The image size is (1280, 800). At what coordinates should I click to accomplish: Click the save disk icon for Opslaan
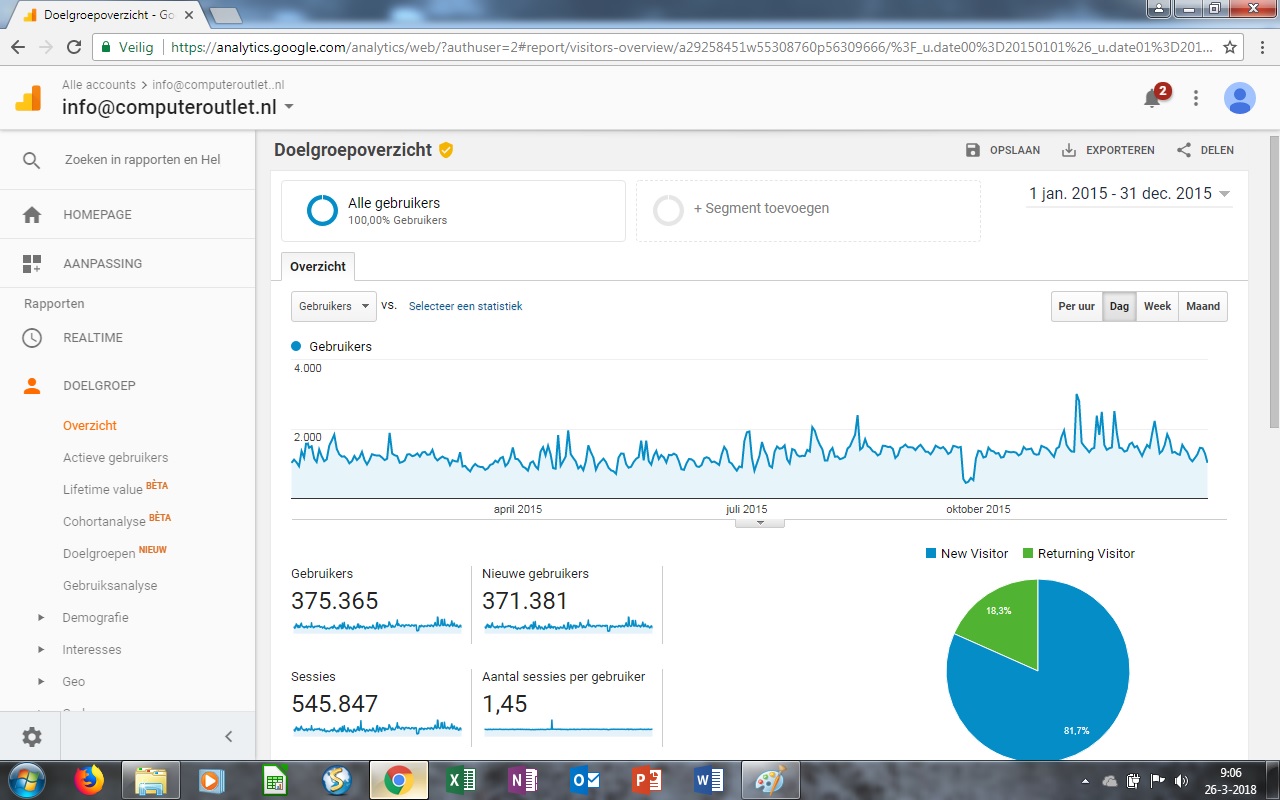pyautogui.click(x=973, y=150)
